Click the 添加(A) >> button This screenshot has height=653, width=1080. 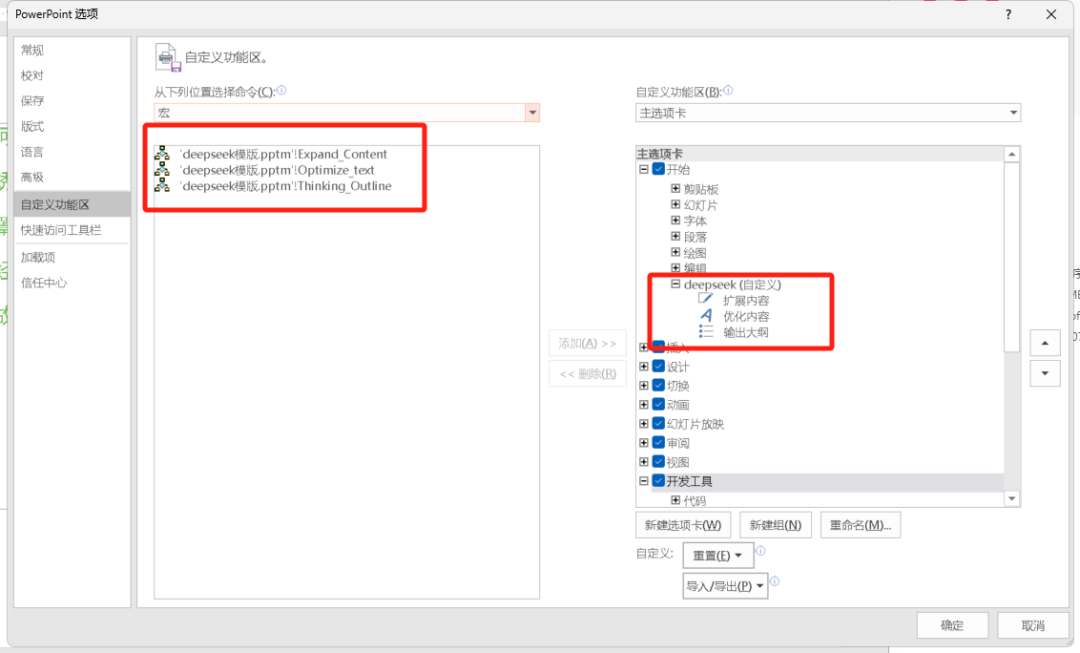[x=588, y=343]
